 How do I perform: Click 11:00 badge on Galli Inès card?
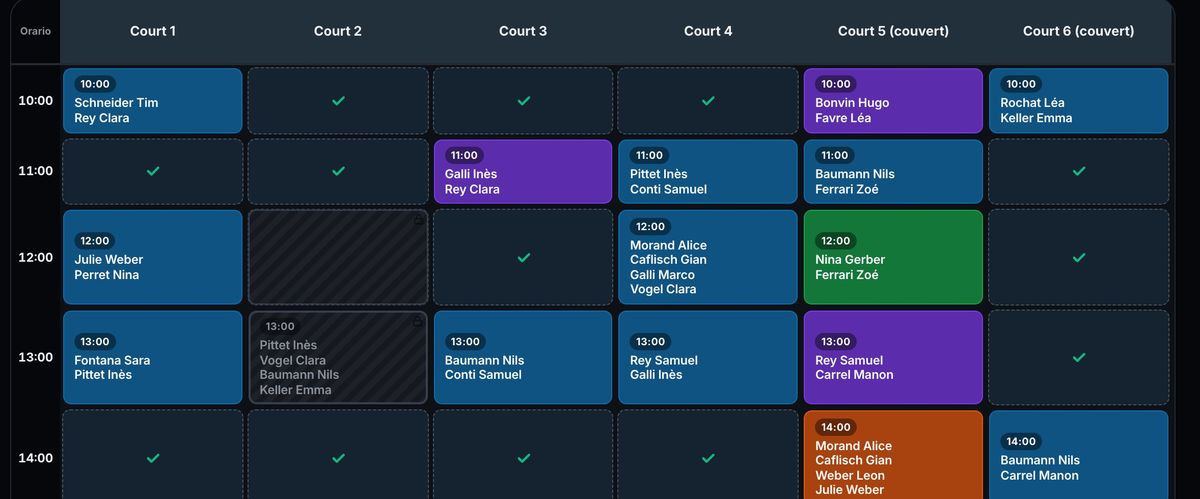[464, 155]
